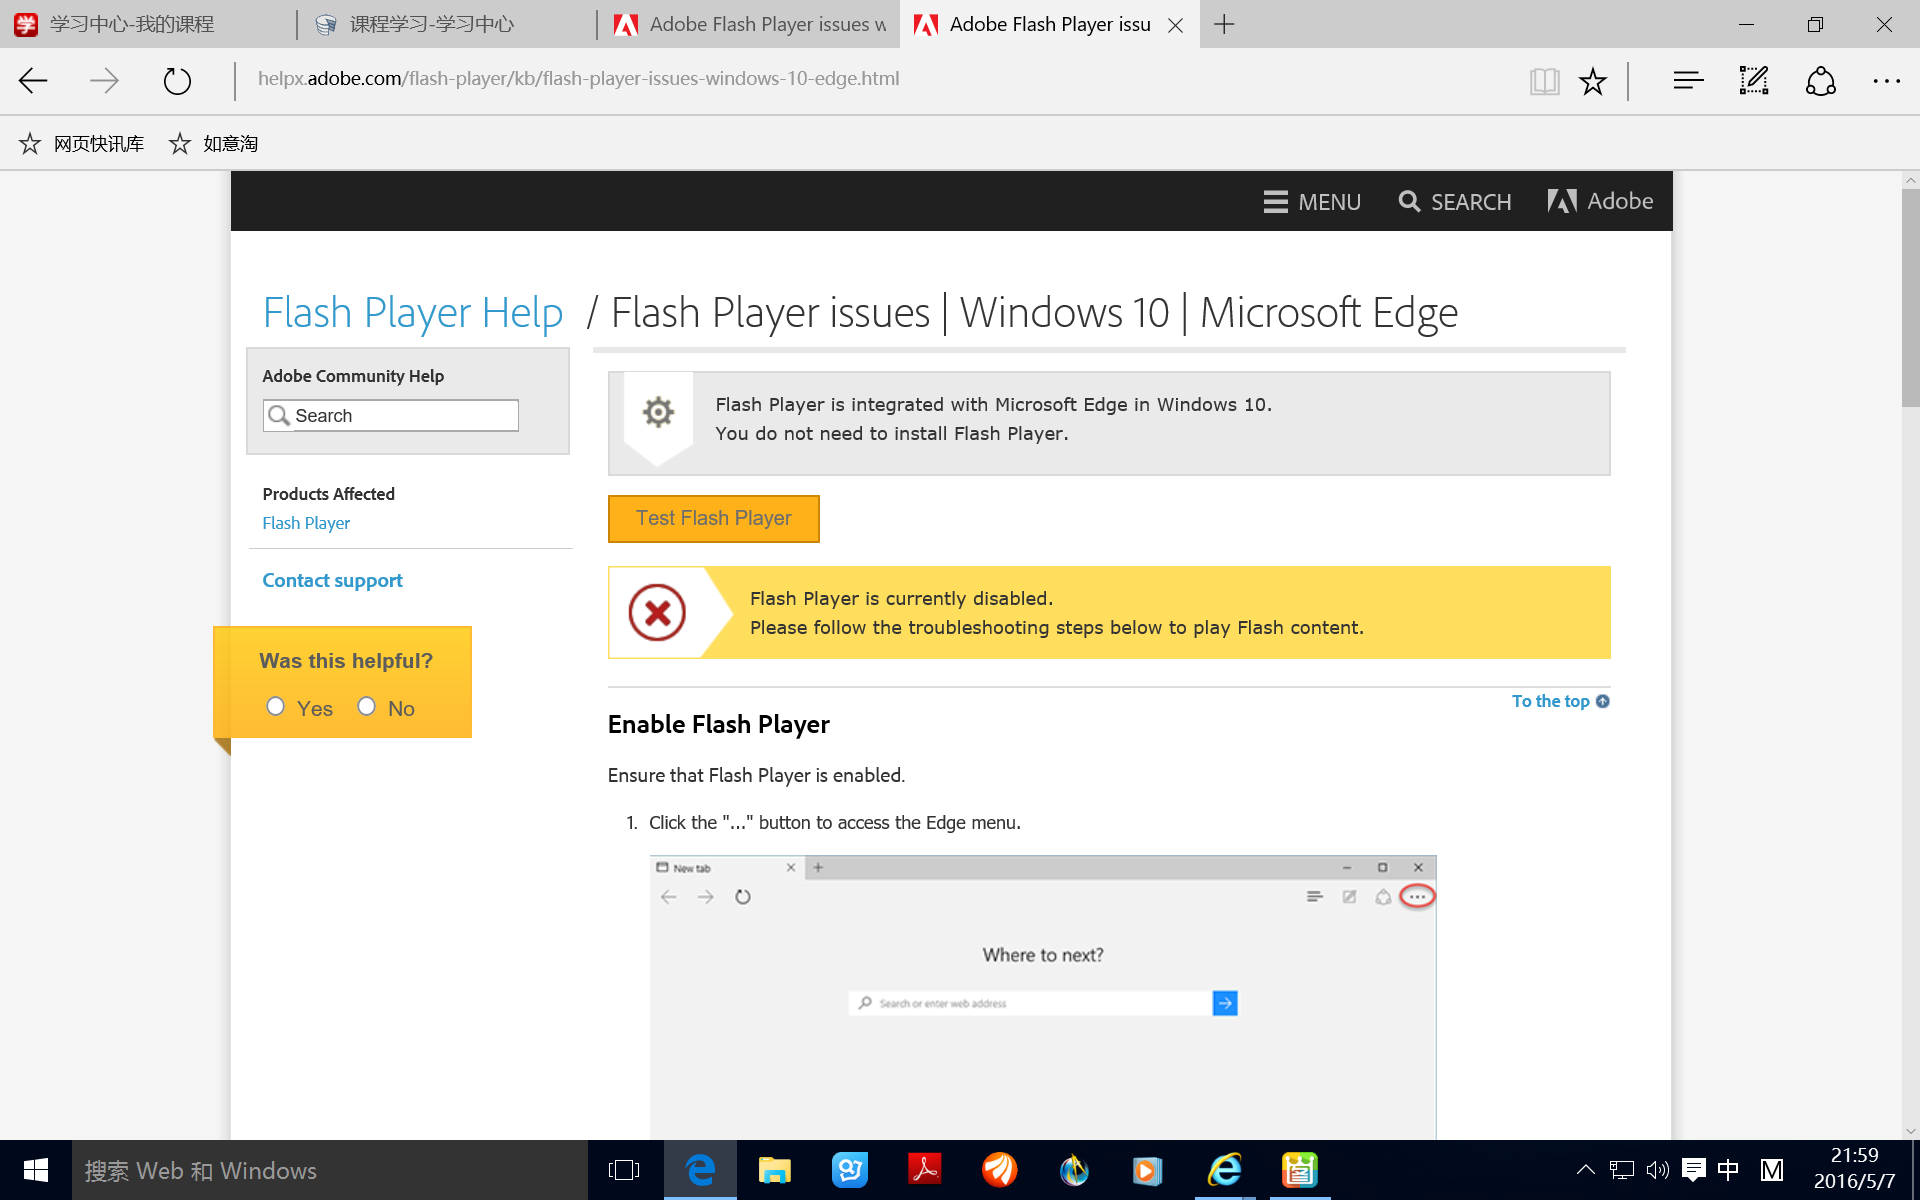Open 如意淘 favorites bookmark
The width and height of the screenshot is (1920, 1200).
[x=213, y=144]
